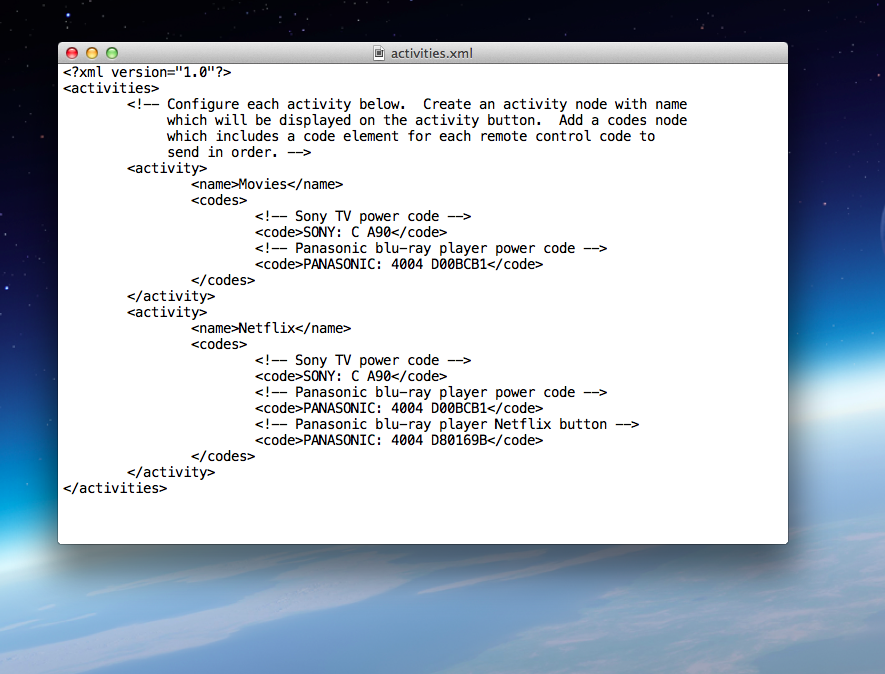Viewport: 885px width, 674px height.
Task: Click Sony TV power comment in Netflix activity
Action: tap(363, 360)
